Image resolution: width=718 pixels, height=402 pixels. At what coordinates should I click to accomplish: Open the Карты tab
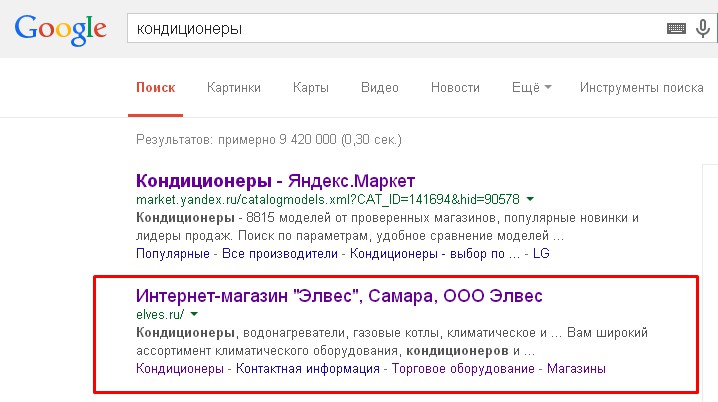pyautogui.click(x=311, y=87)
